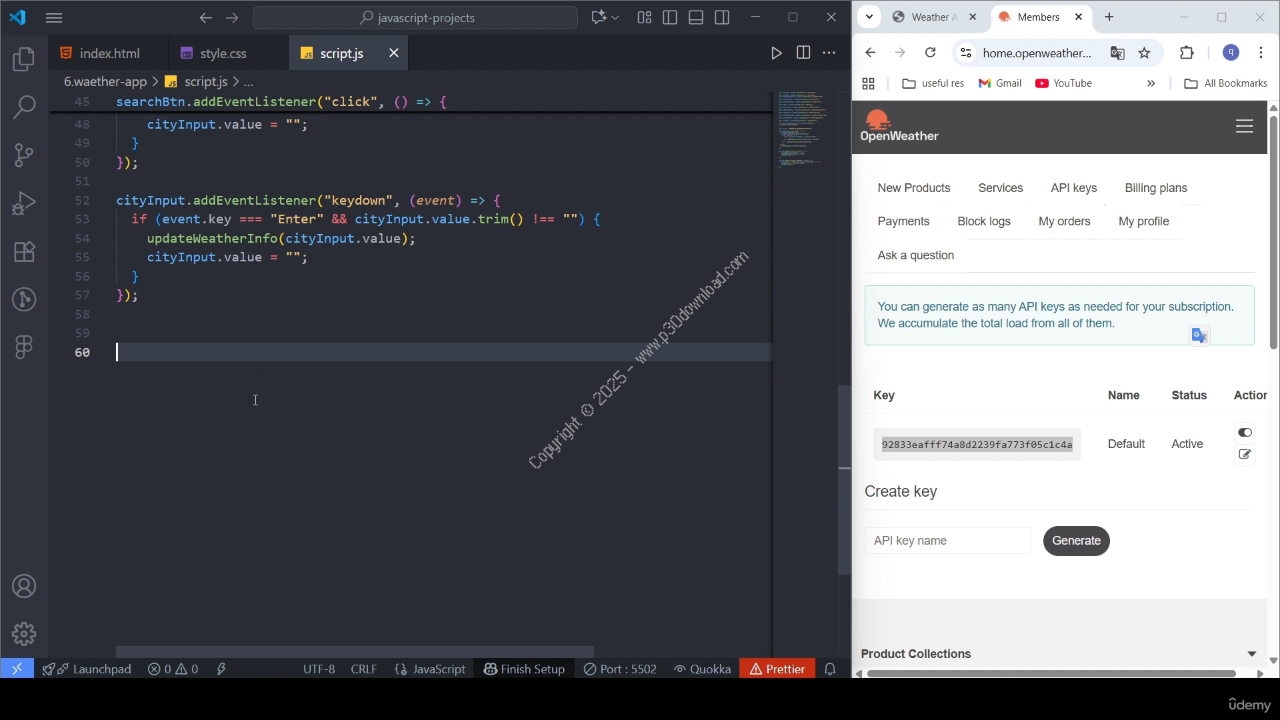Expand the Product Collections section

pos(1251,654)
